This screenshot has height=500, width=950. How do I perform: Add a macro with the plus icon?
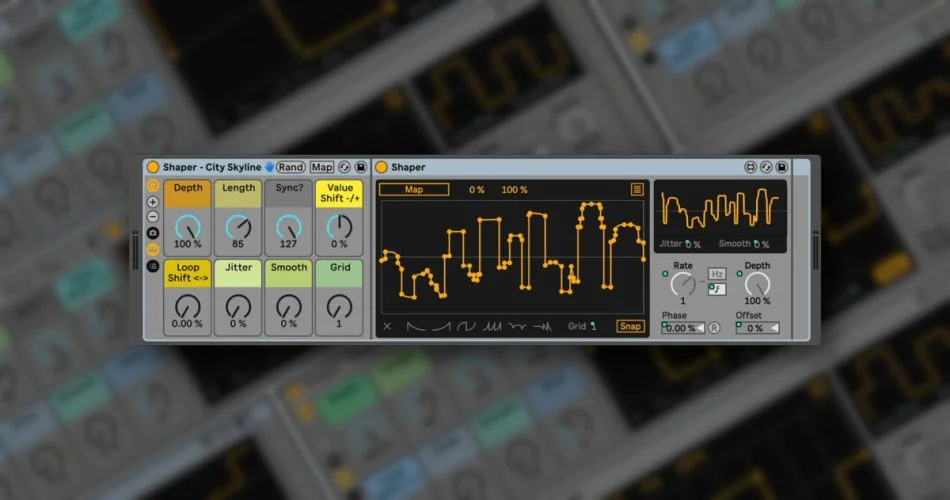coord(153,202)
